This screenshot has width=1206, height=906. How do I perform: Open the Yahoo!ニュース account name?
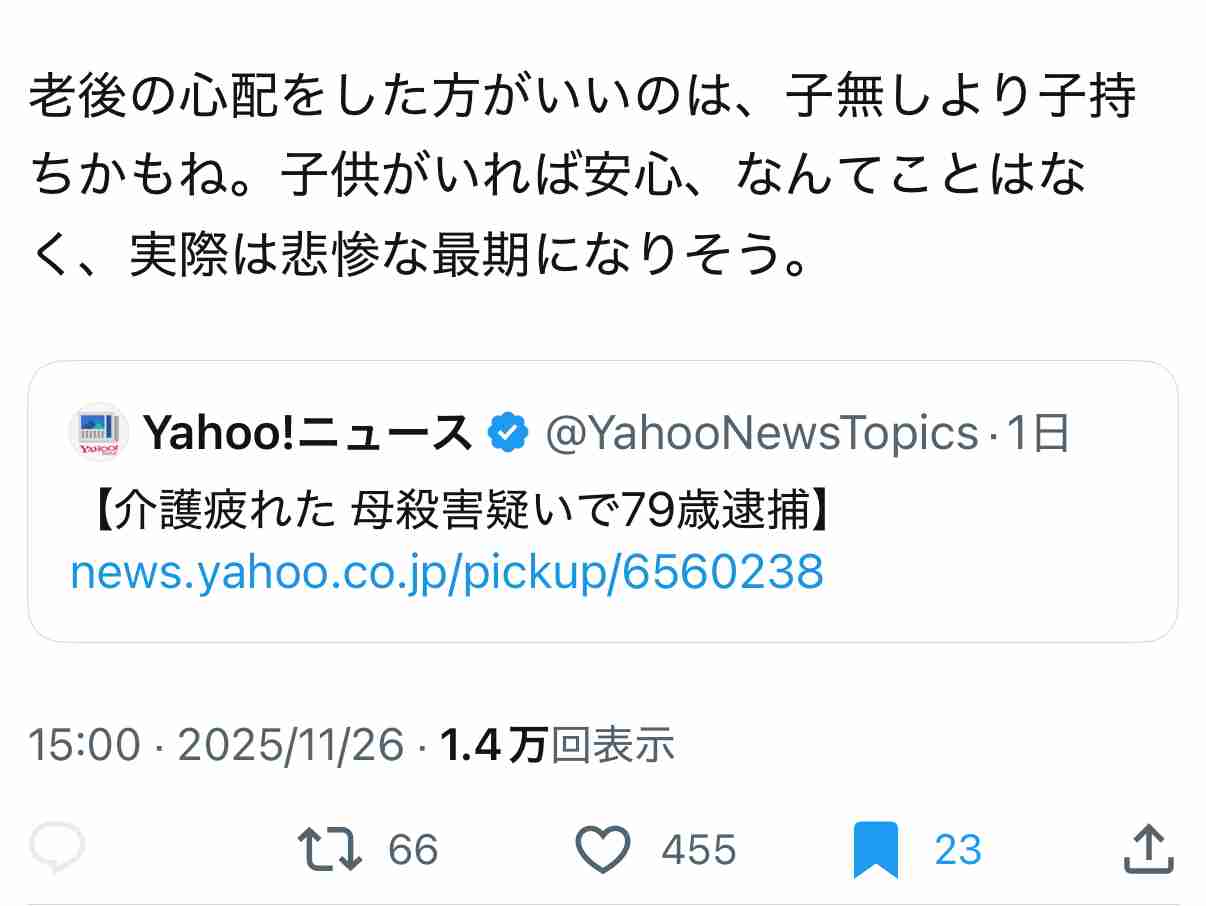click(x=310, y=432)
